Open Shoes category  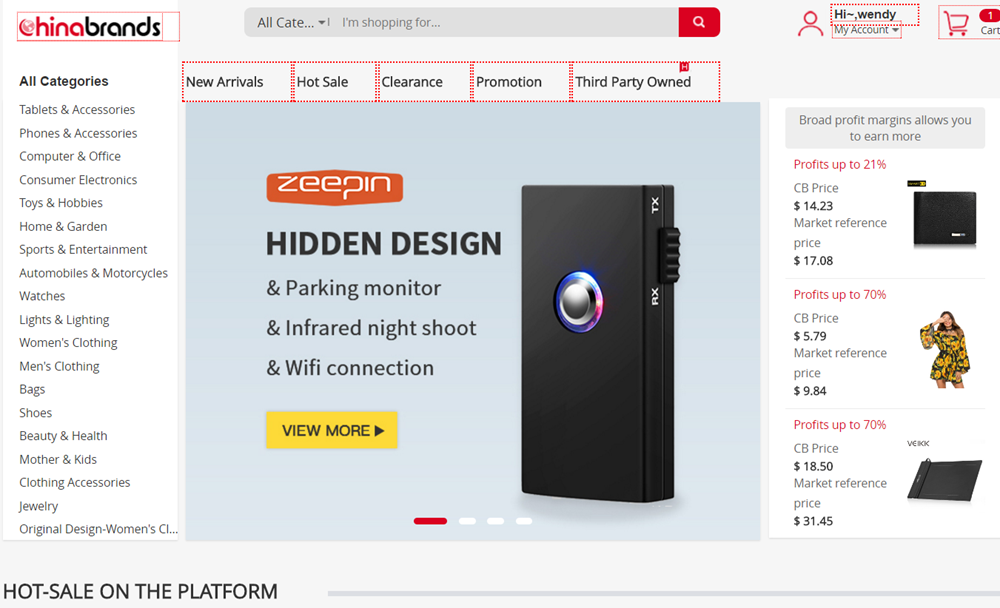[x=36, y=412]
